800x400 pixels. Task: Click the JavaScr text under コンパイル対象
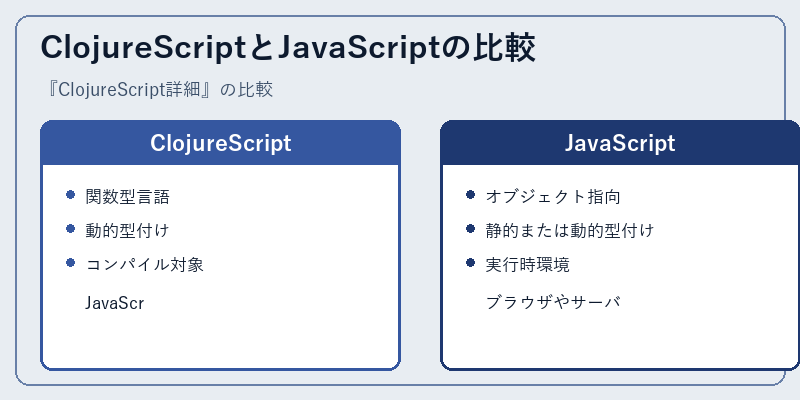click(x=114, y=303)
